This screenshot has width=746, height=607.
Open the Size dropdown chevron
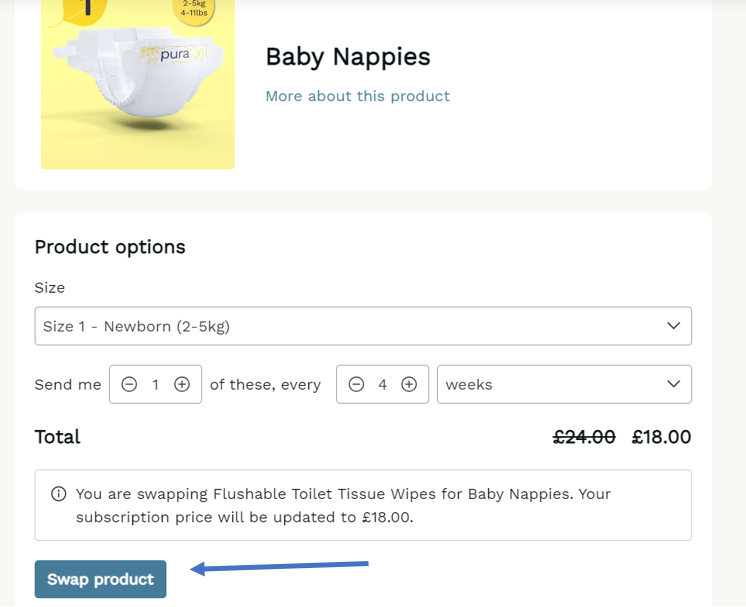click(x=673, y=326)
